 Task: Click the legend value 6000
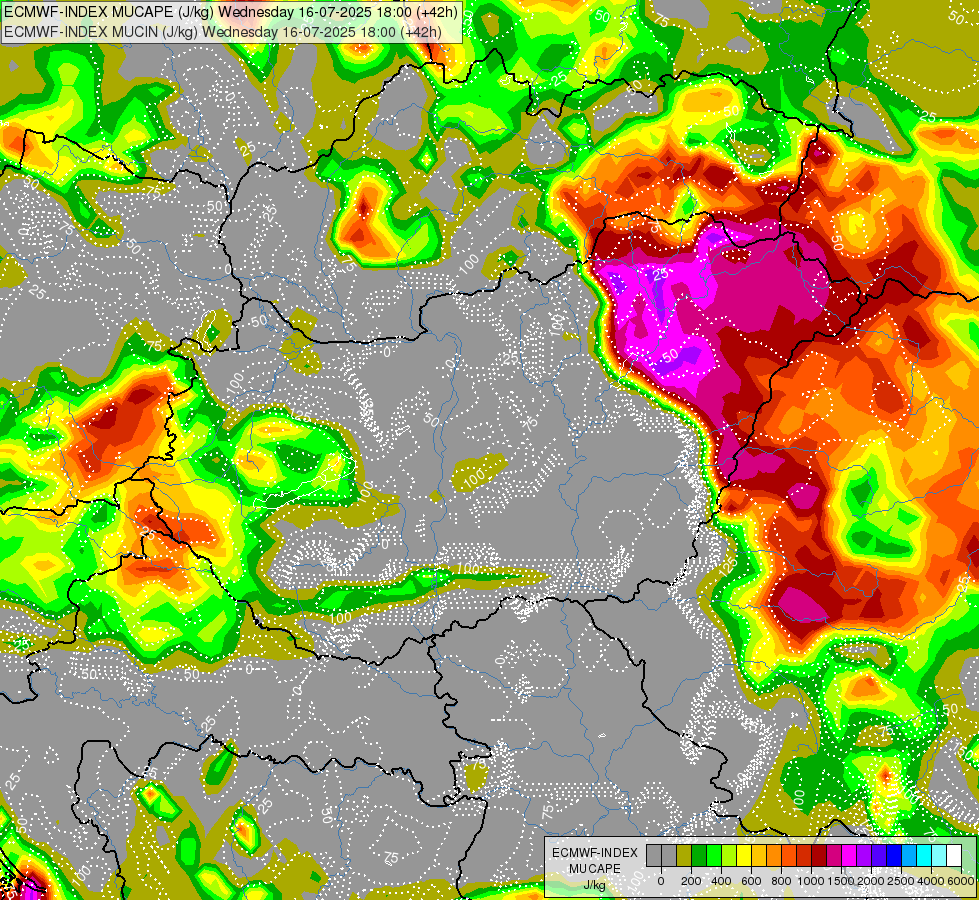tap(962, 881)
